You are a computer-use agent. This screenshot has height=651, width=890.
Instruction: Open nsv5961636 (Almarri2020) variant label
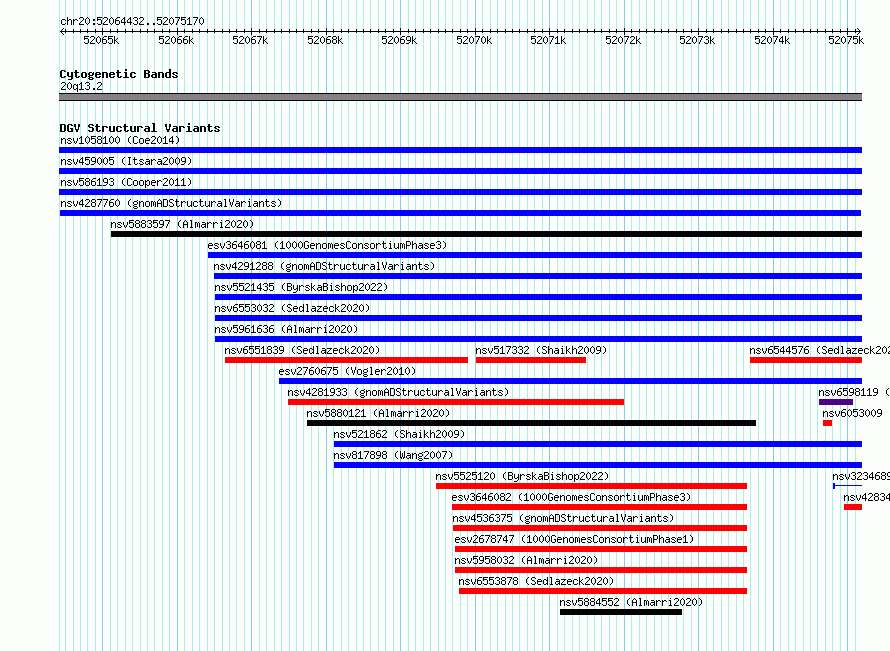point(286,329)
